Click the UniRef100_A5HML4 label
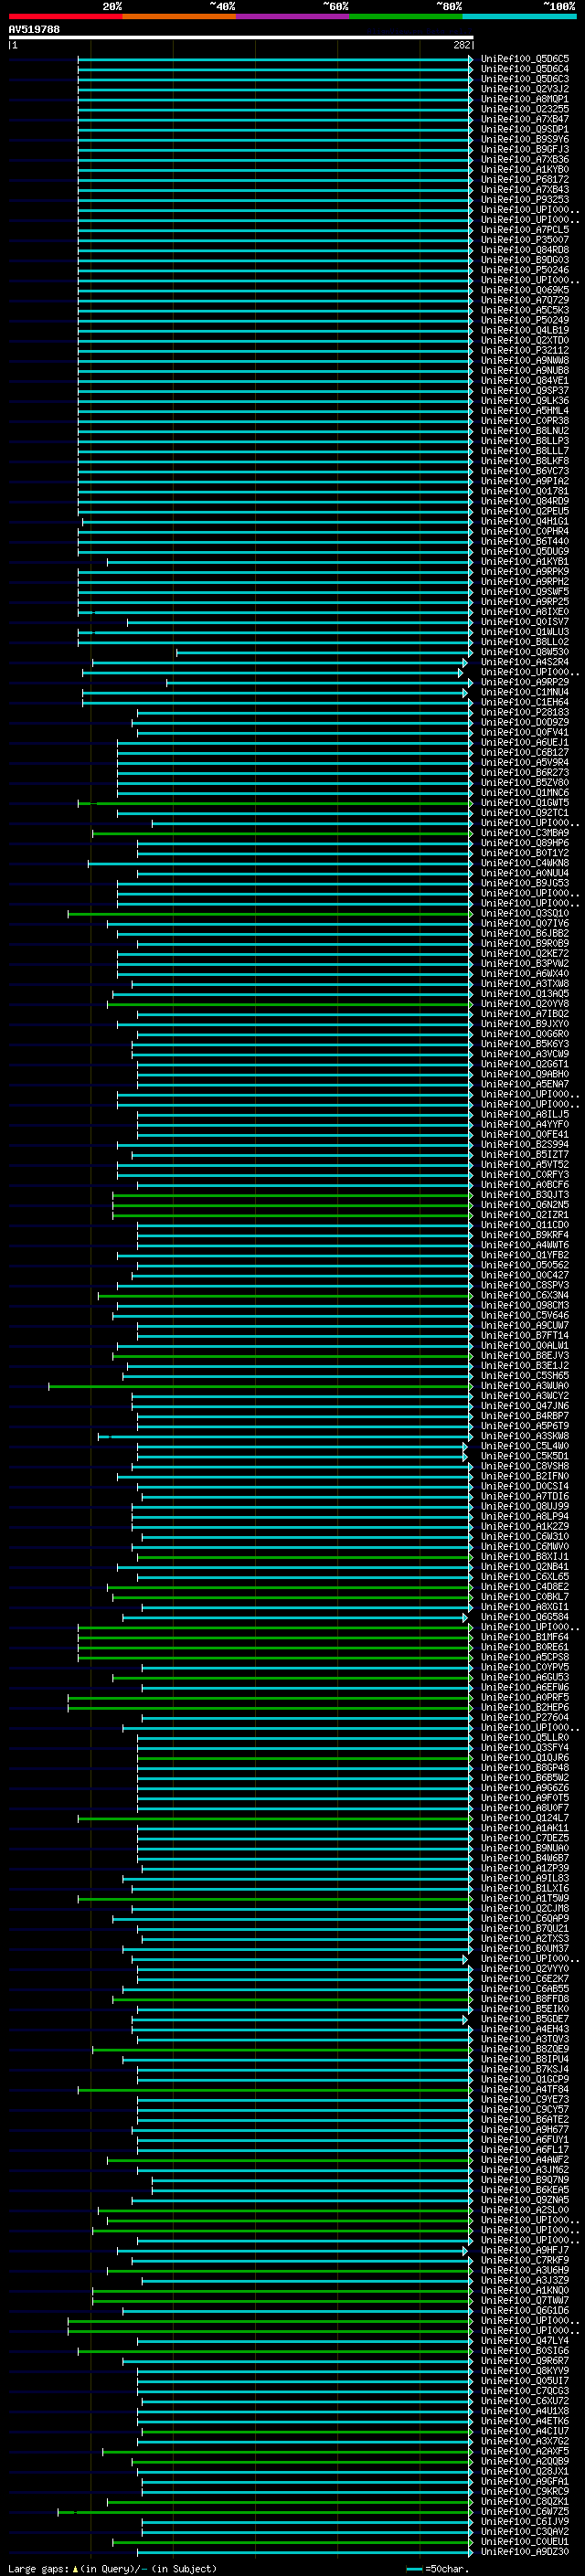The image size is (585, 2576). point(525,411)
